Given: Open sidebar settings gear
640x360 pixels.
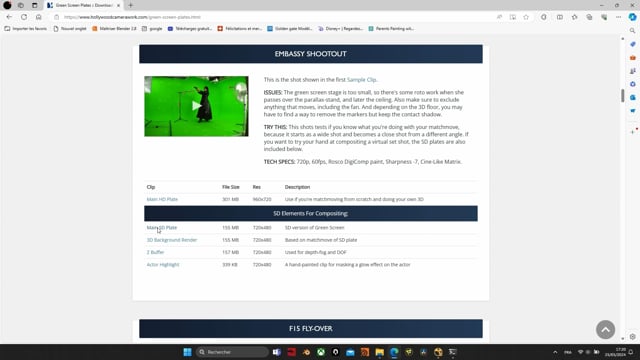Looking at the screenshot, I should pyautogui.click(x=633, y=337).
